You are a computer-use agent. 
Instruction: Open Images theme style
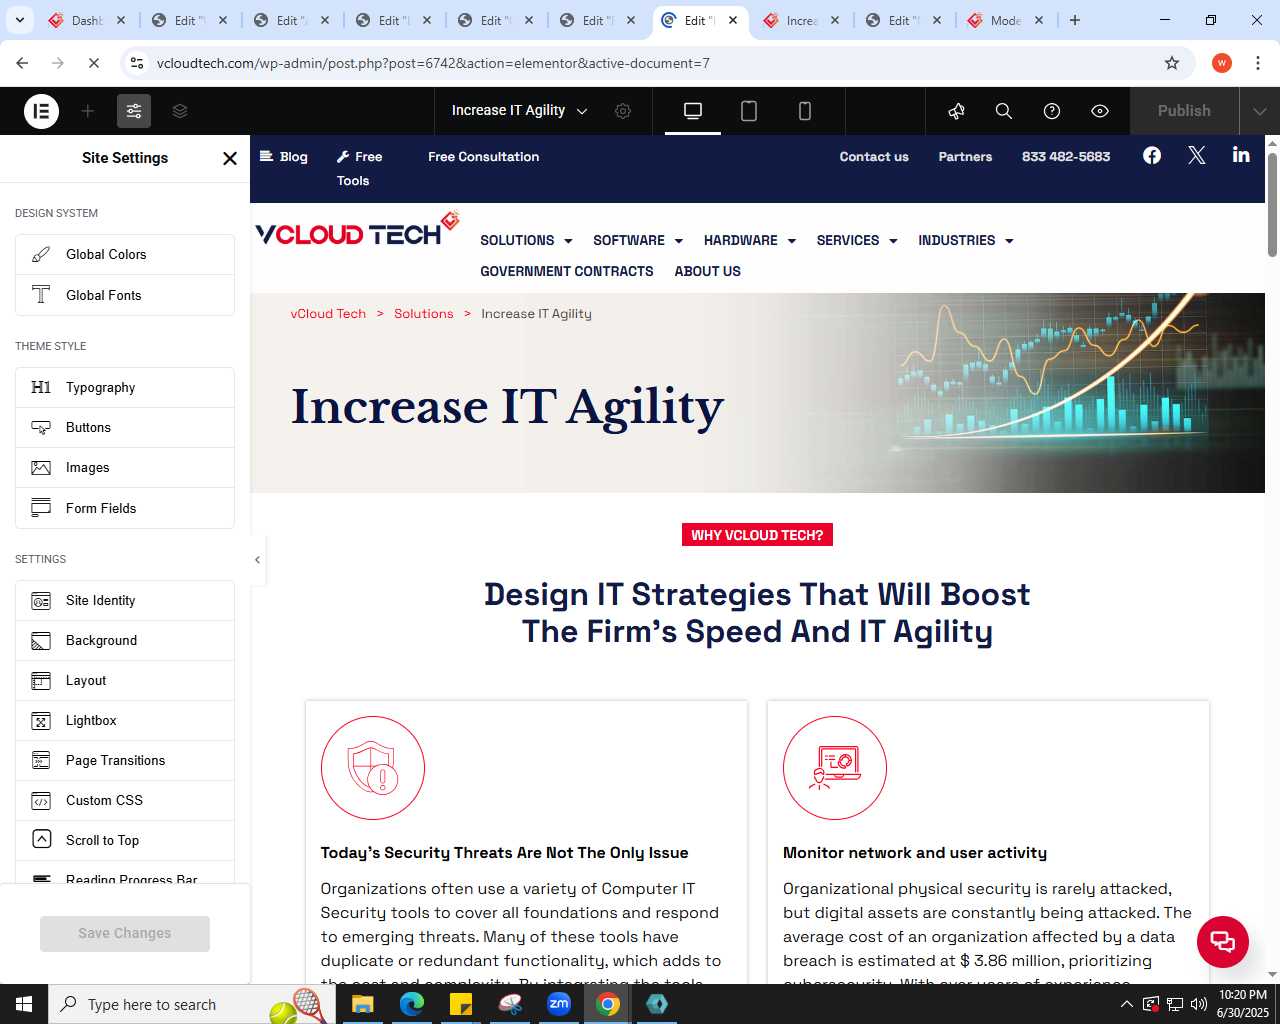click(125, 467)
